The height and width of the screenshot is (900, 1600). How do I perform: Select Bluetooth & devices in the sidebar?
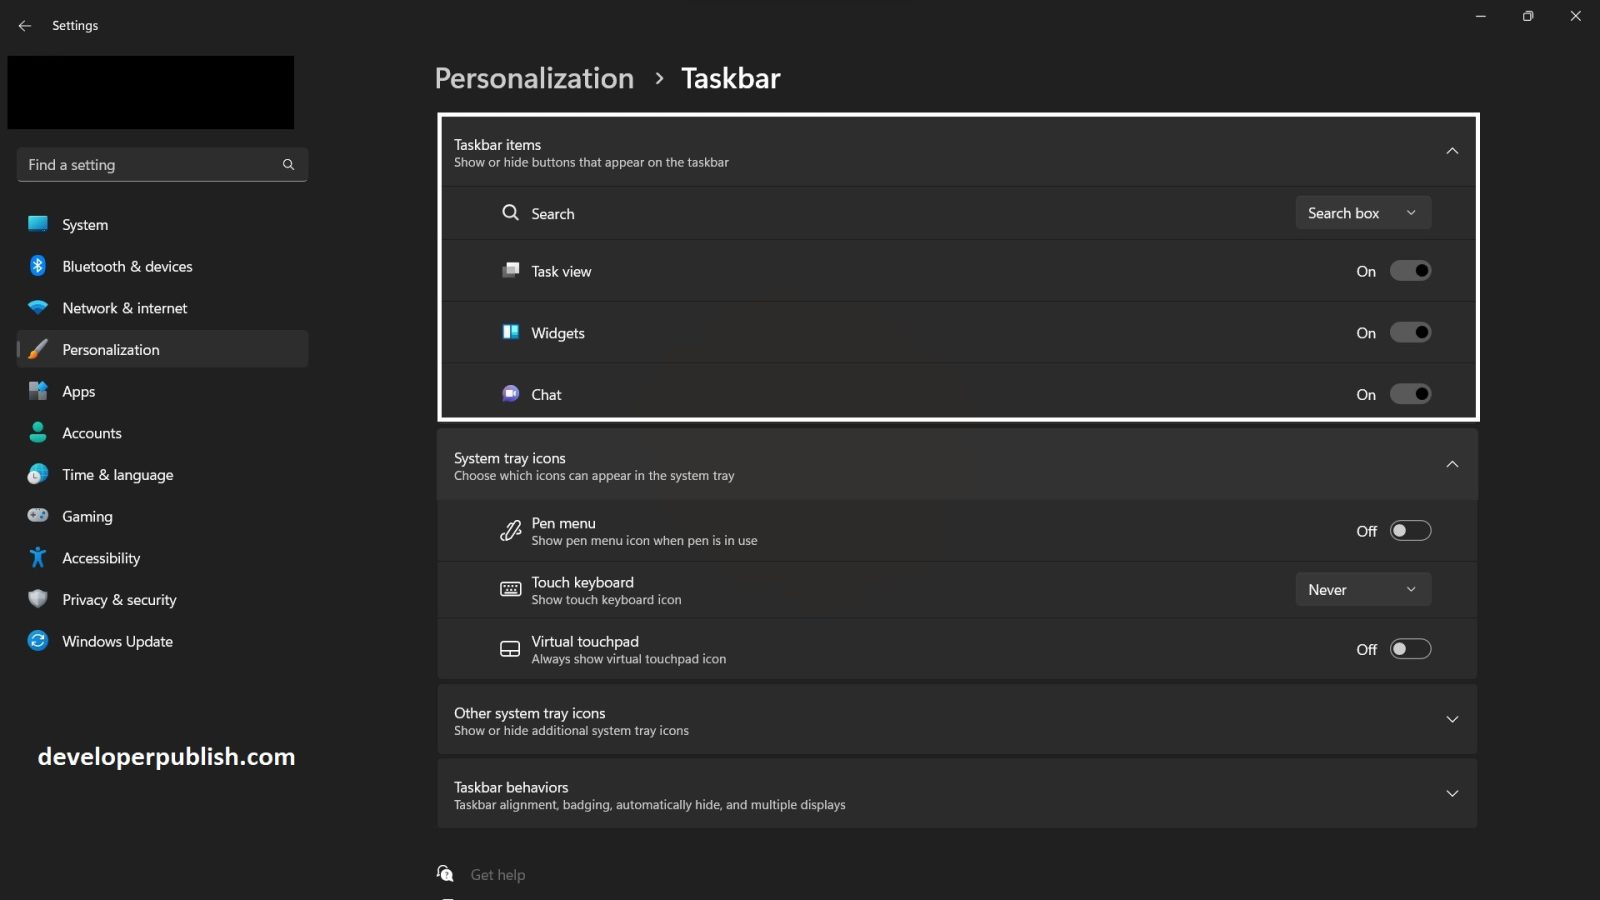click(126, 266)
